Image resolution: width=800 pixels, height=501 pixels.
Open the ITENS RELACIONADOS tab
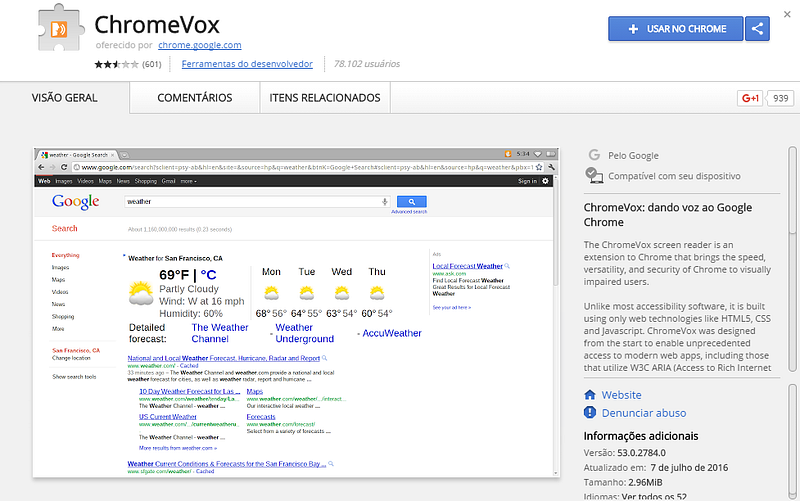tap(325, 97)
